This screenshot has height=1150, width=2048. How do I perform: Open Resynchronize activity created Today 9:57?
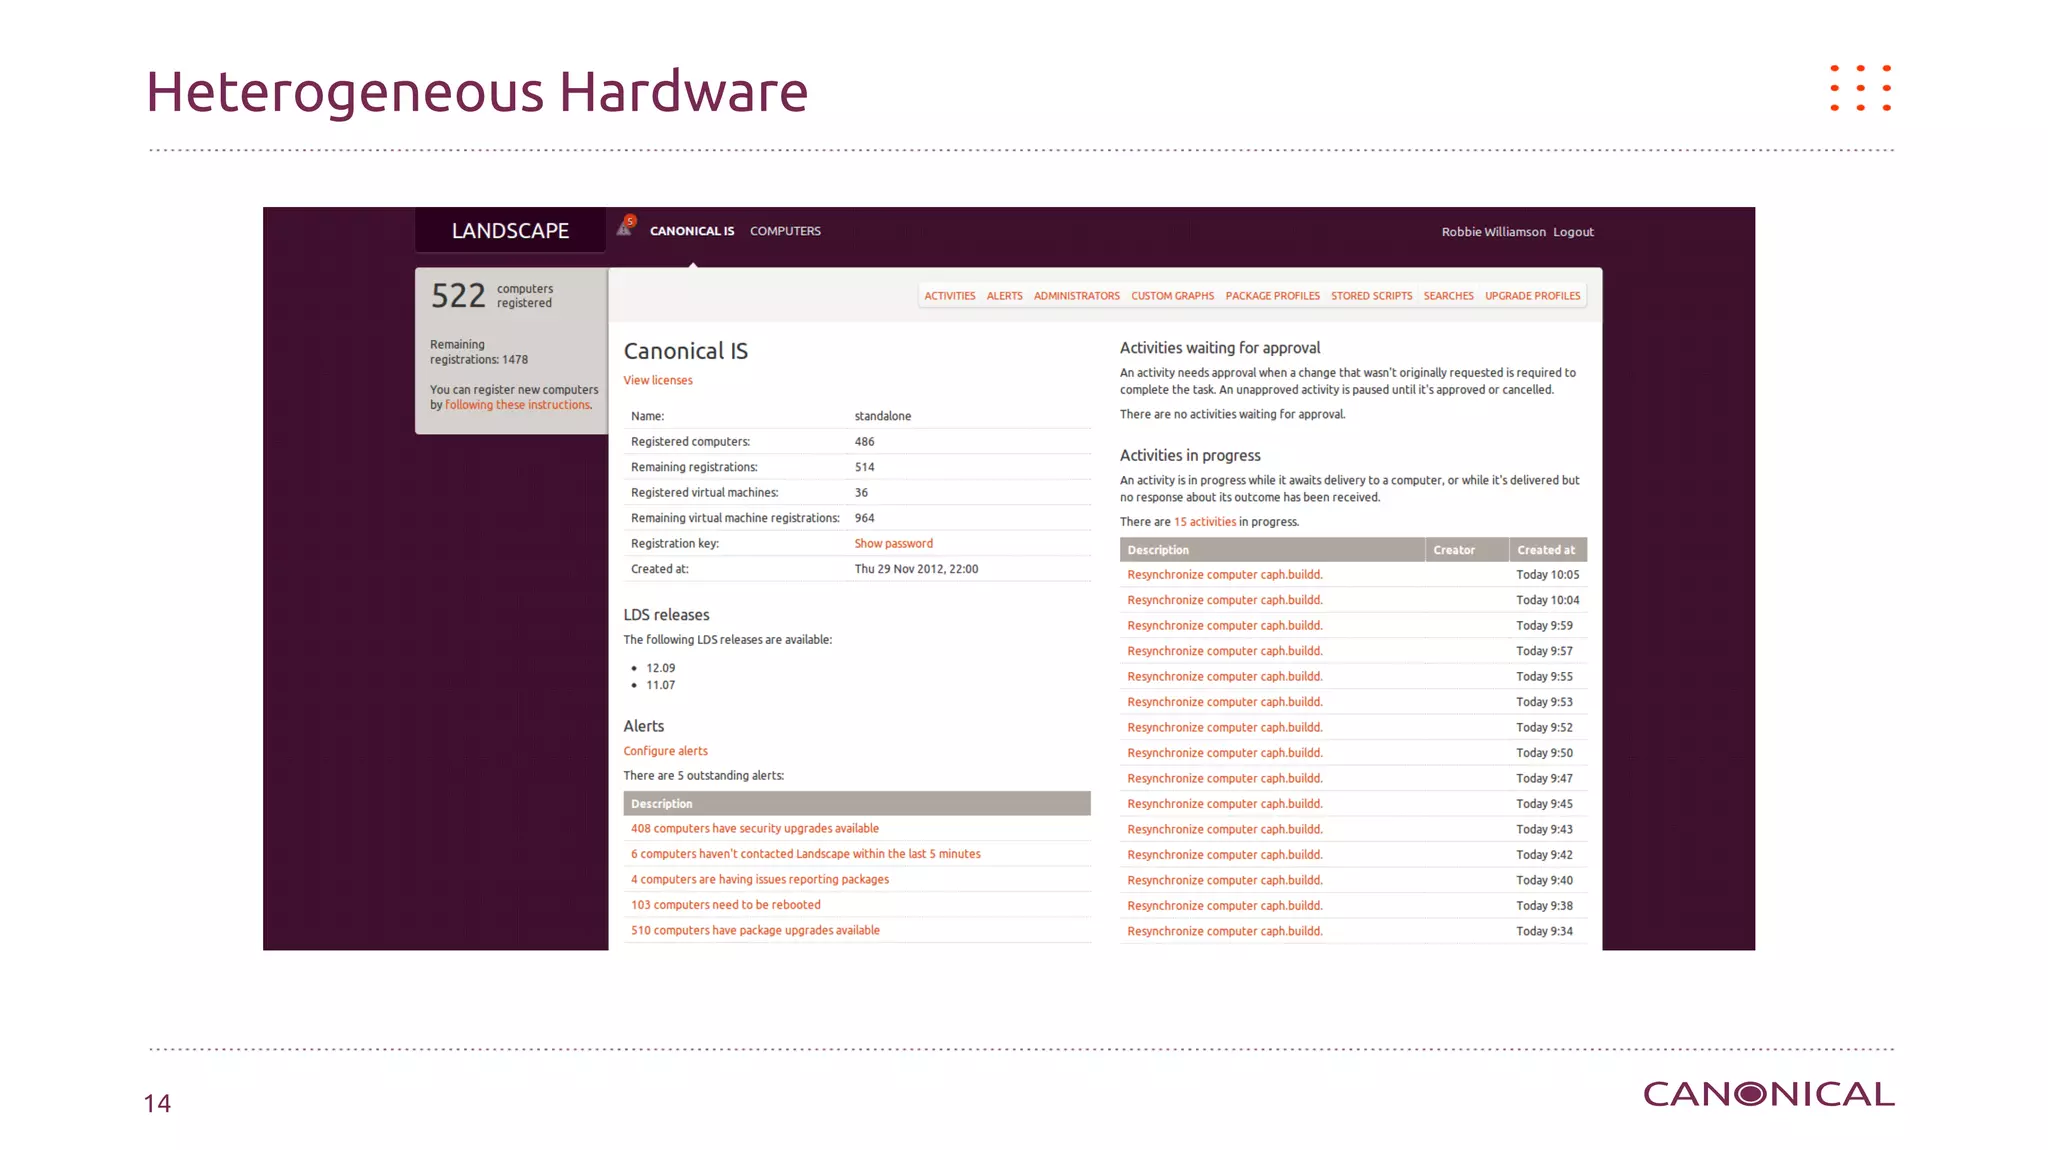[x=1225, y=651]
